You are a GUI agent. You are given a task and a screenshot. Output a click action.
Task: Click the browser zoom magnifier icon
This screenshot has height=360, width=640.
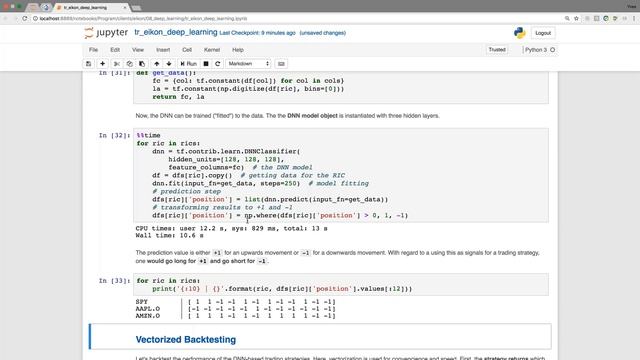(567, 18)
